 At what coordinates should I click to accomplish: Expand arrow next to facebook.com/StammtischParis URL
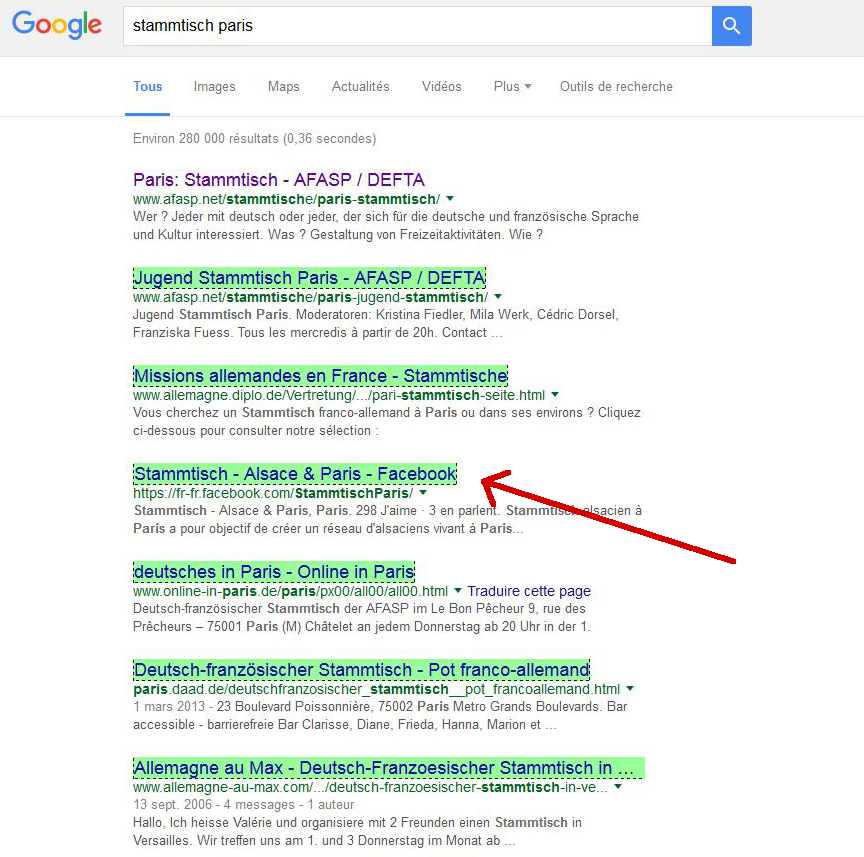pyautogui.click(x=423, y=492)
